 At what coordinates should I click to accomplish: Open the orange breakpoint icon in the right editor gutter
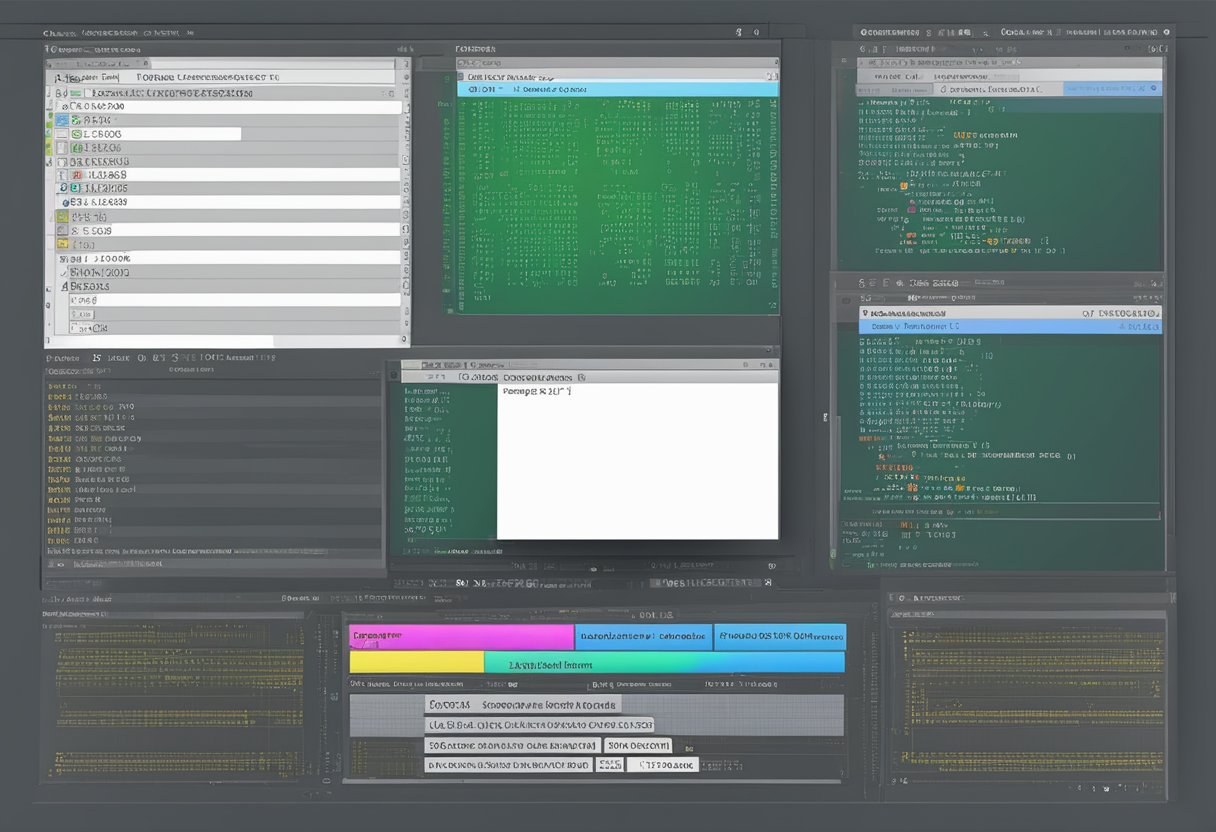click(x=904, y=185)
